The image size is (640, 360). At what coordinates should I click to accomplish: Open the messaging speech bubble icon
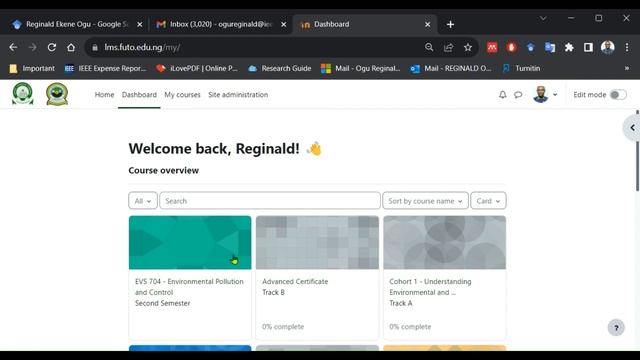point(518,95)
